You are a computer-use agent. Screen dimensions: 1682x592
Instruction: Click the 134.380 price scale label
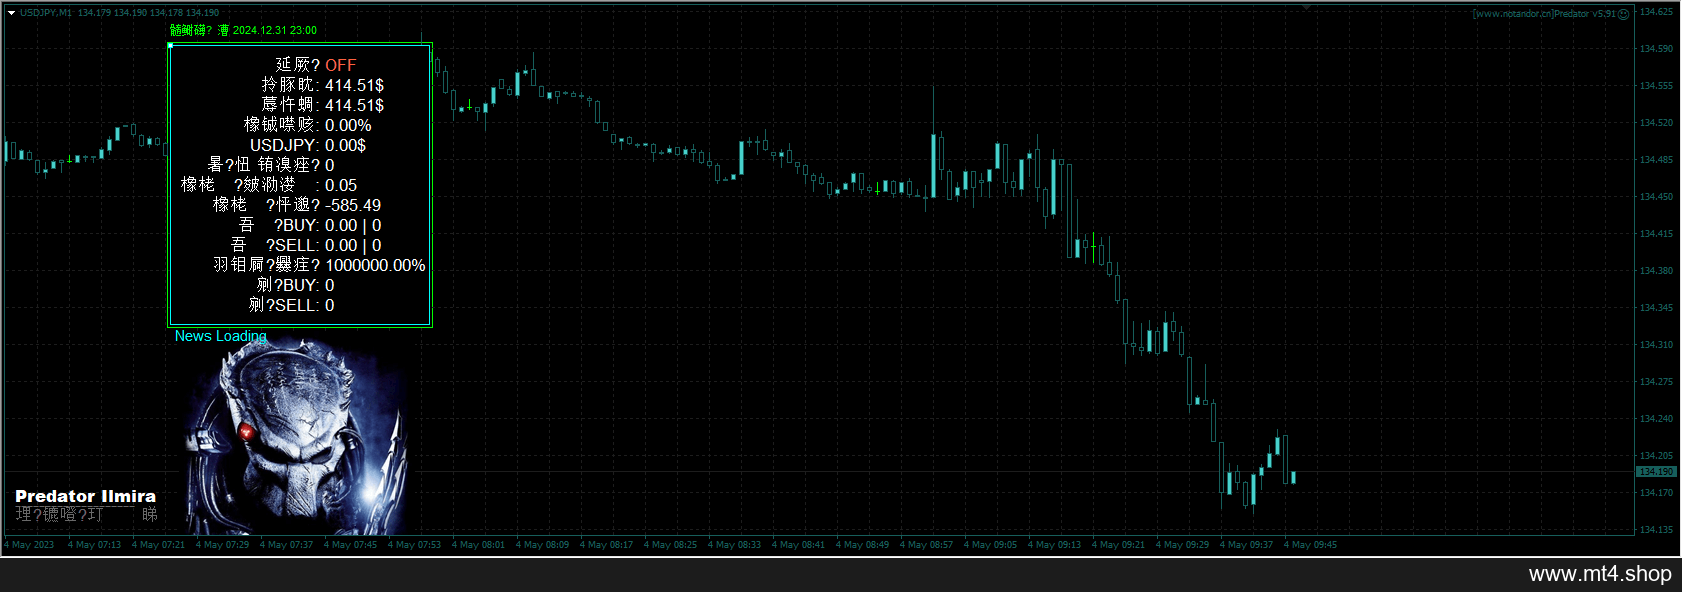(x=1656, y=271)
